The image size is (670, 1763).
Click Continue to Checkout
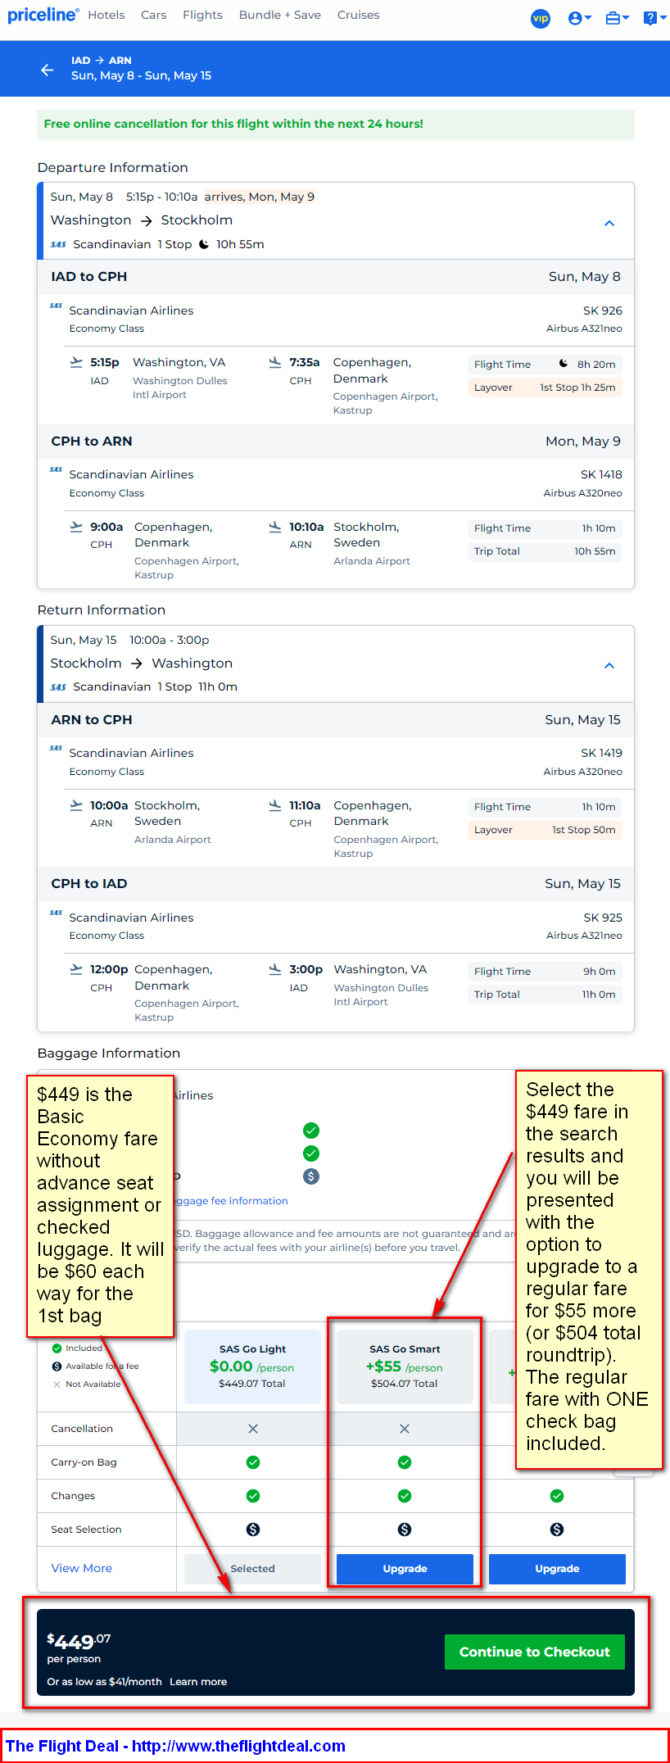coord(534,1651)
